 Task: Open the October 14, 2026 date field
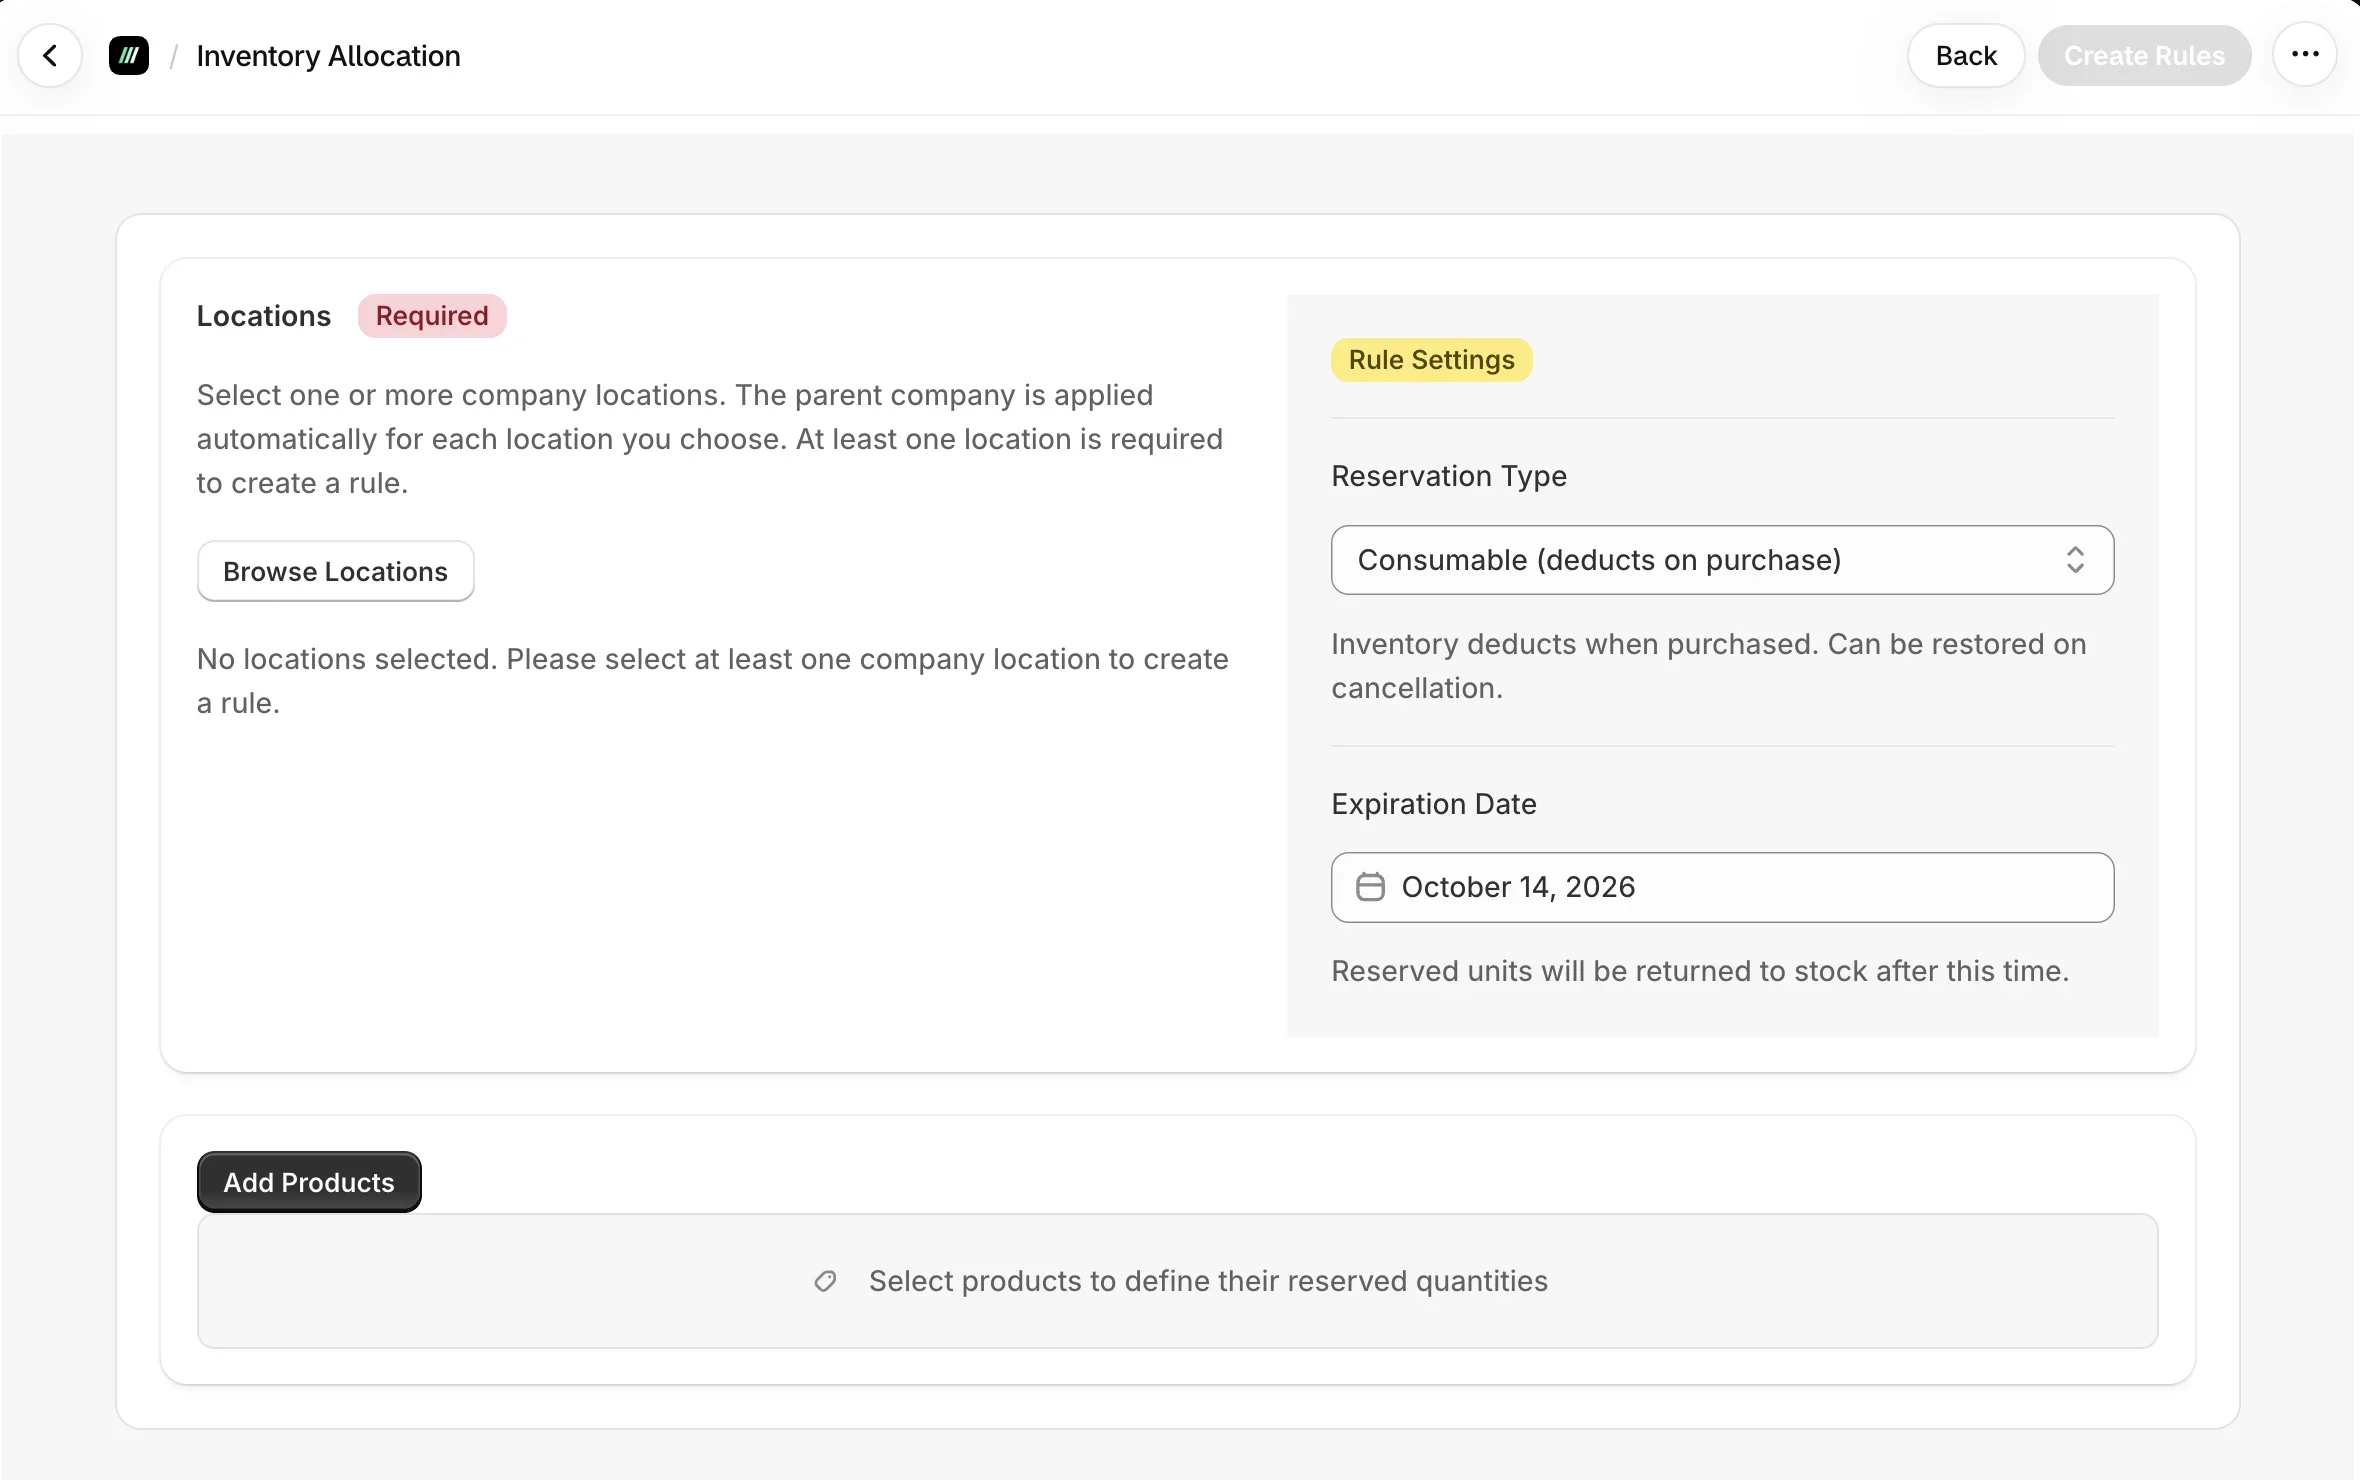[x=1722, y=887]
